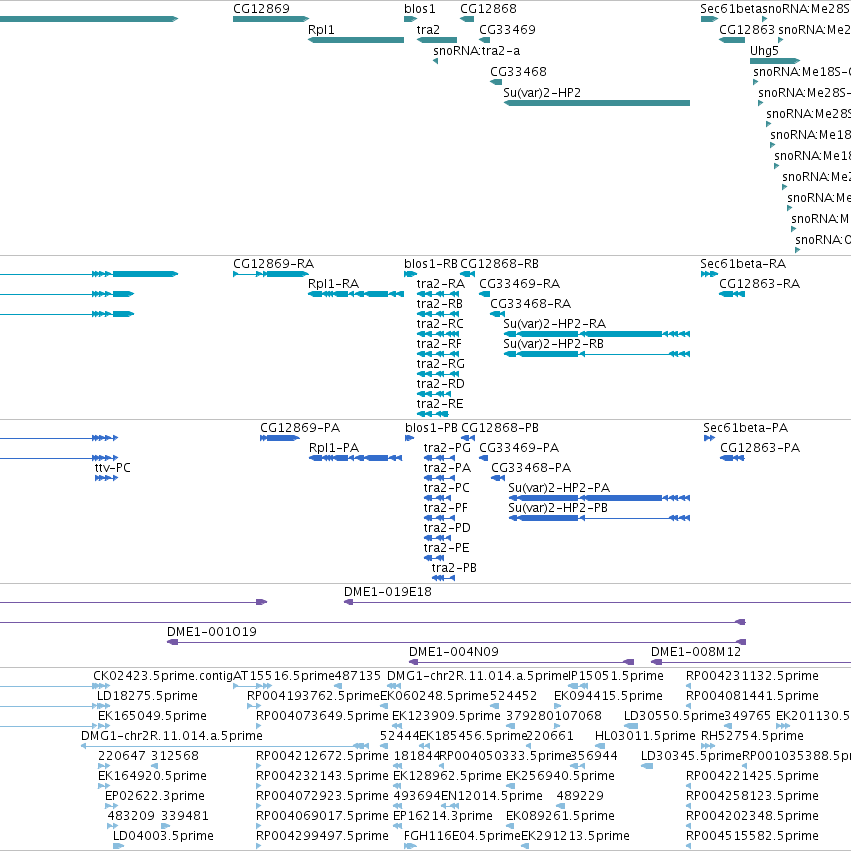Click the EK165049.5prime EST label
Viewport: 851px width, 851px height.
pos(152,716)
